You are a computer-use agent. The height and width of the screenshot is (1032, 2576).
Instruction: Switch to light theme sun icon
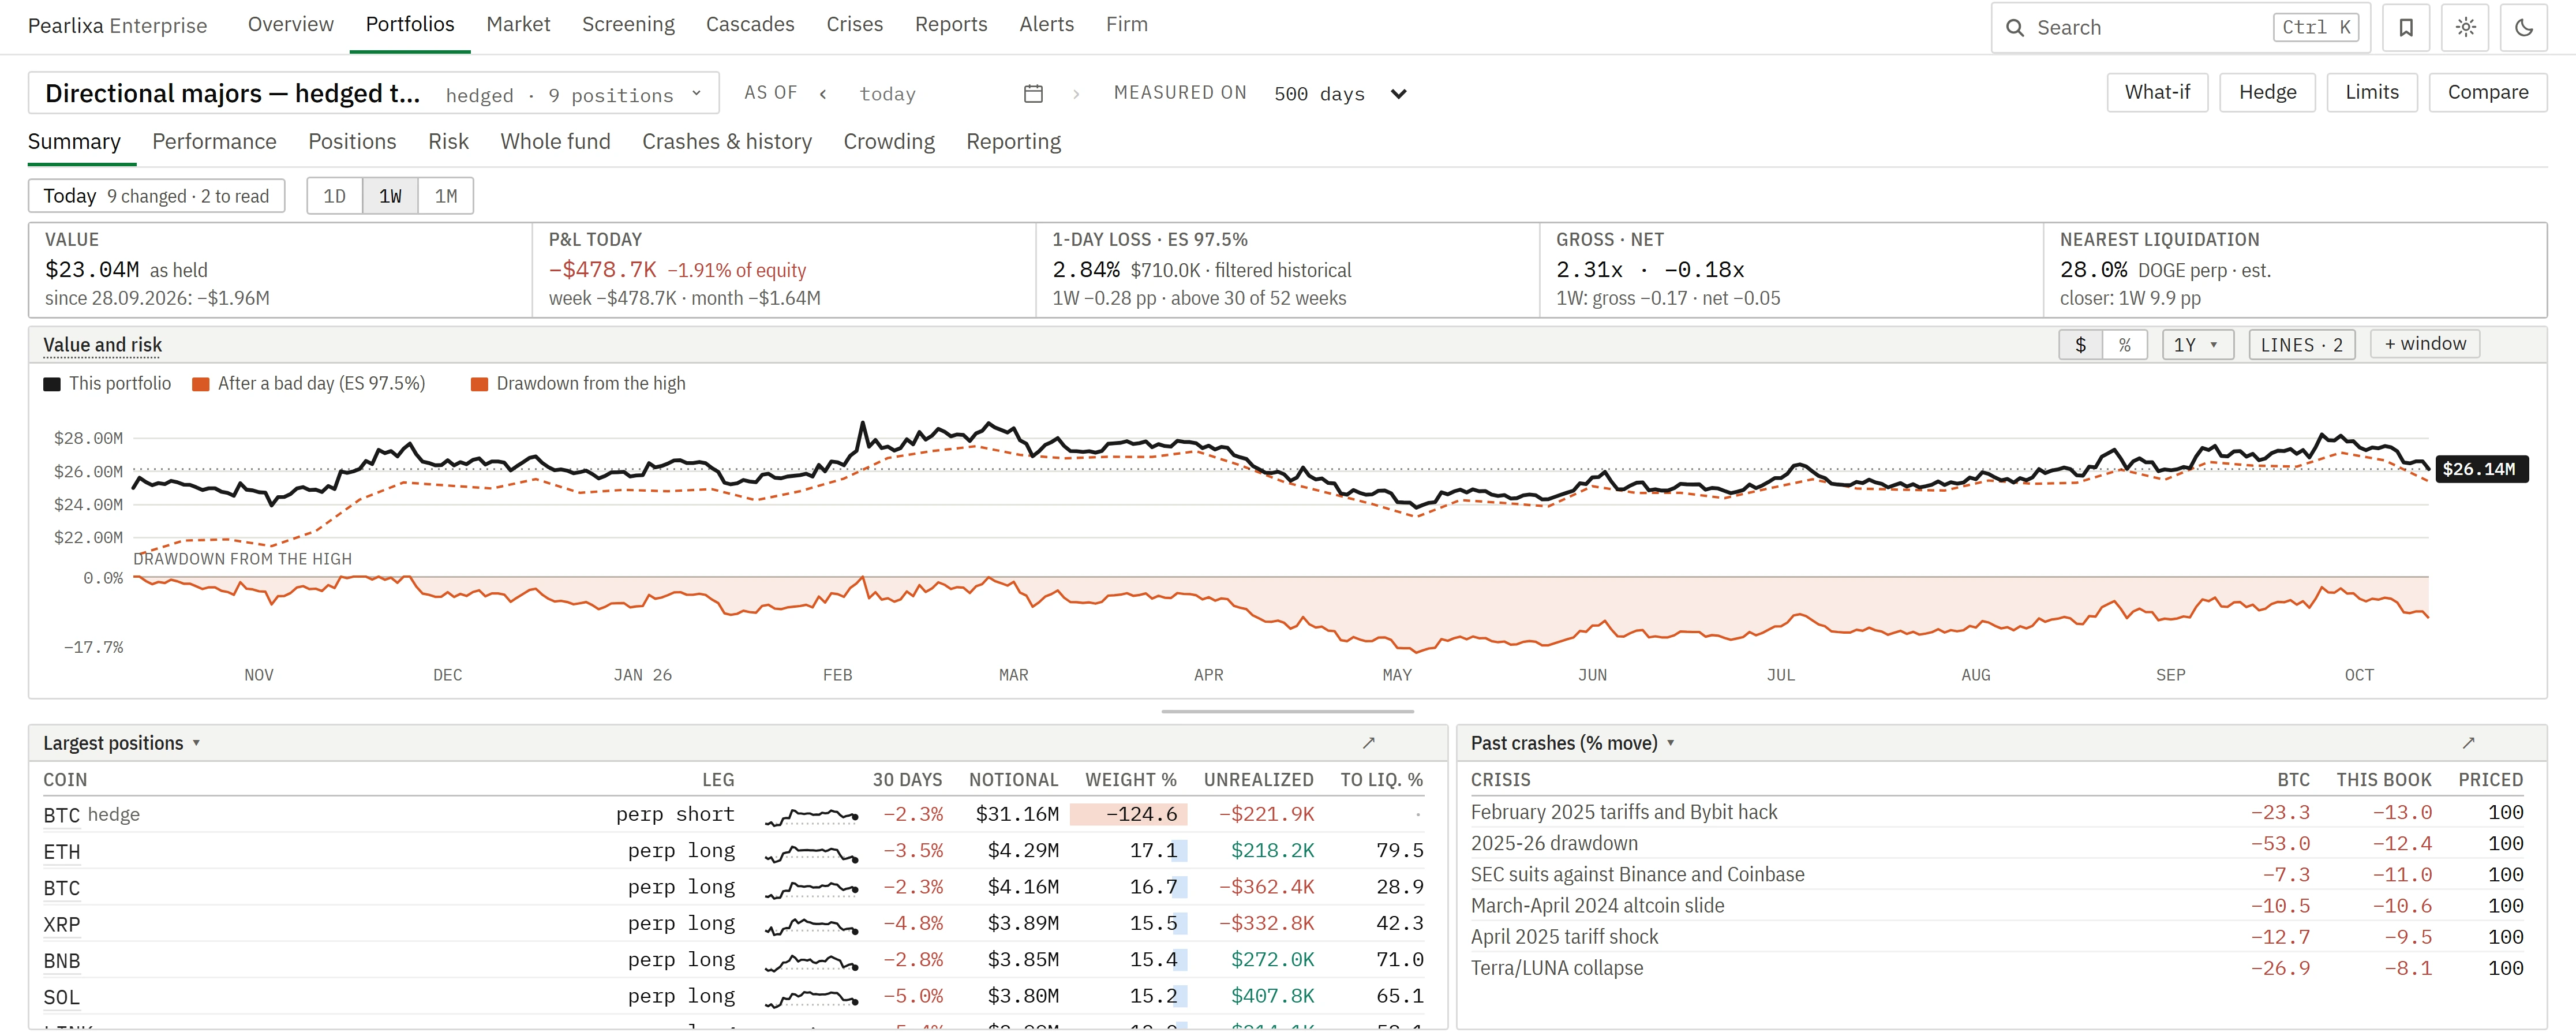point(2465,28)
